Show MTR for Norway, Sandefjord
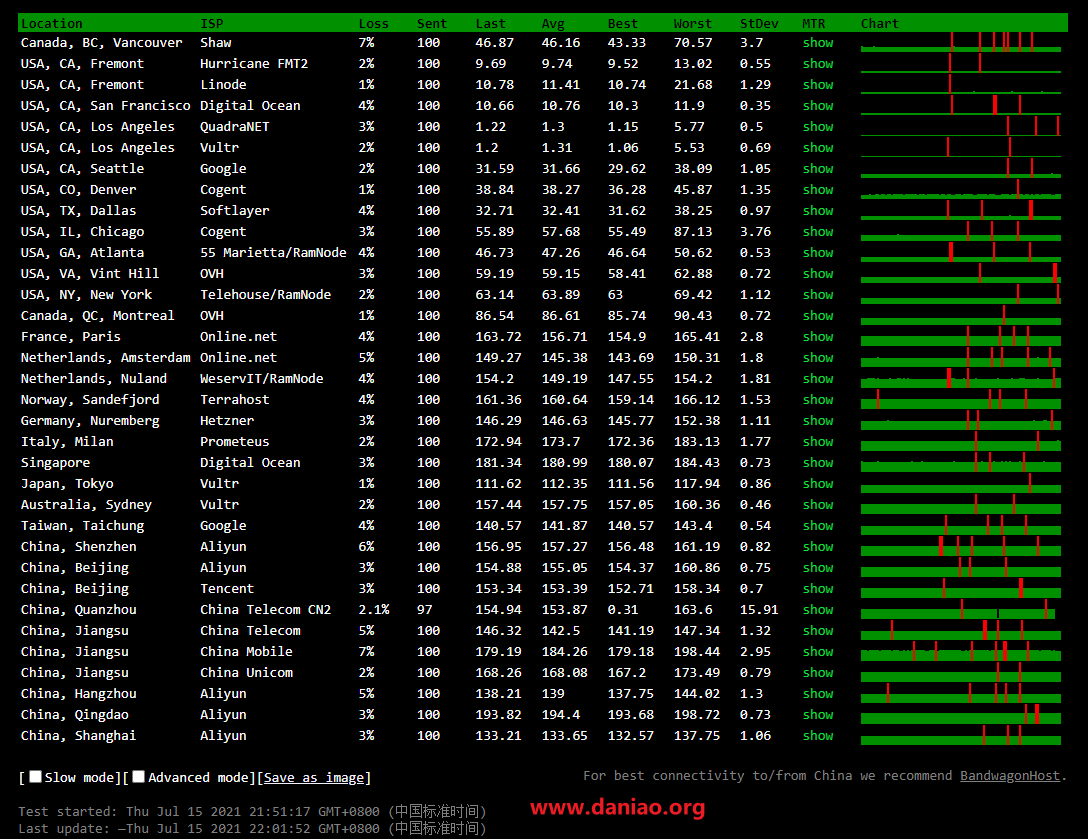The image size is (1088, 839). tap(817, 399)
